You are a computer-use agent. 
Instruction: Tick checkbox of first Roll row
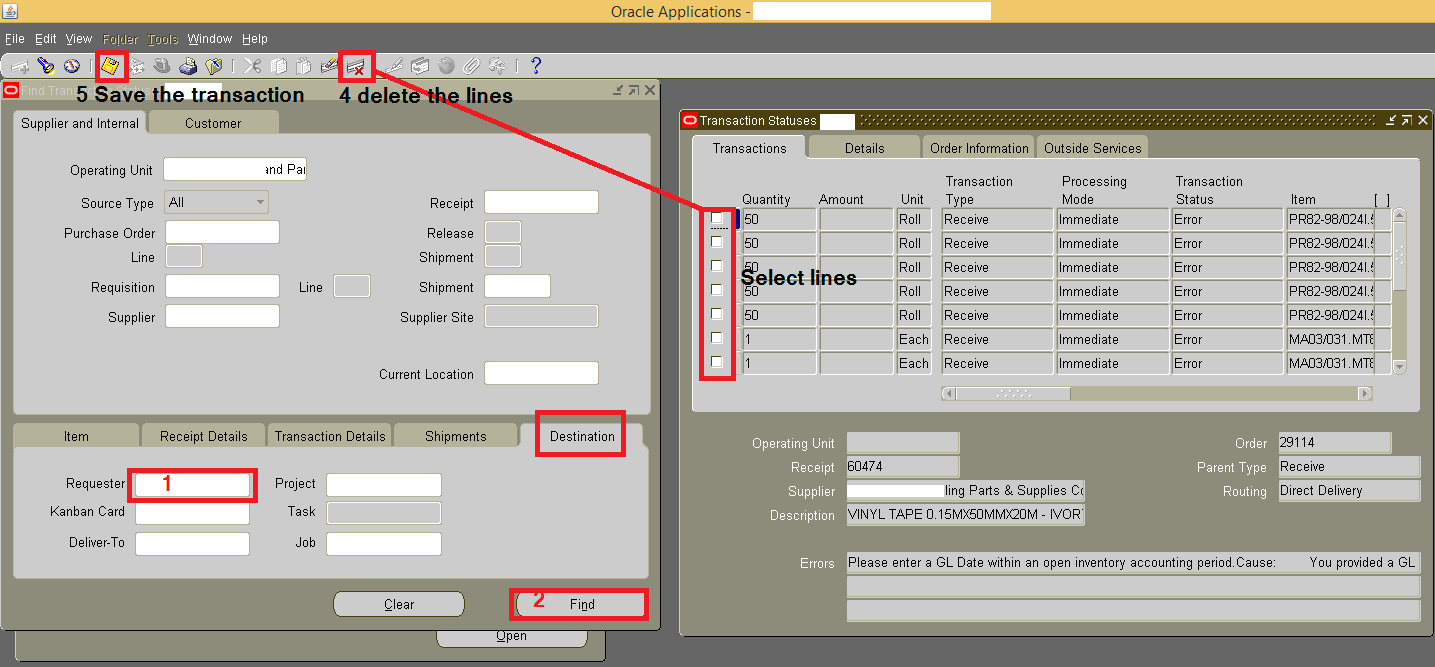(x=717, y=218)
